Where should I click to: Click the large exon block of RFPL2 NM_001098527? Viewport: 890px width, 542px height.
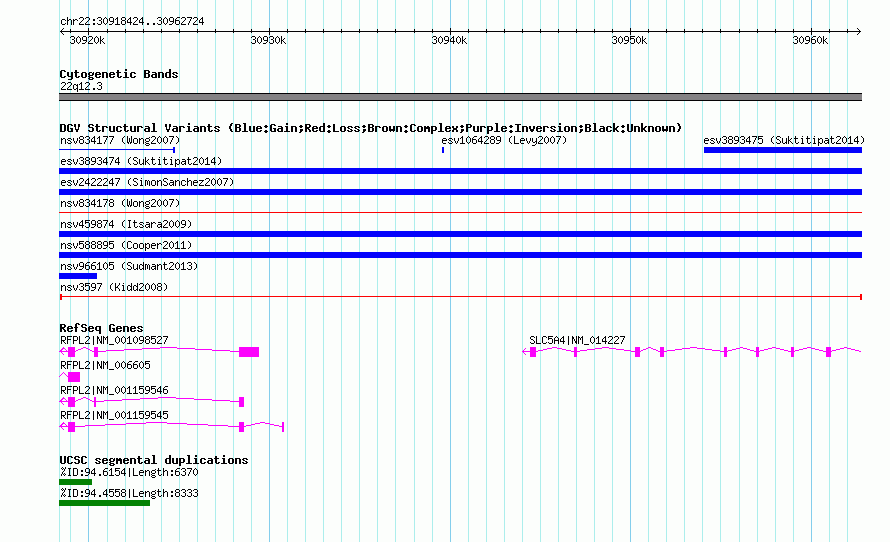point(249,352)
